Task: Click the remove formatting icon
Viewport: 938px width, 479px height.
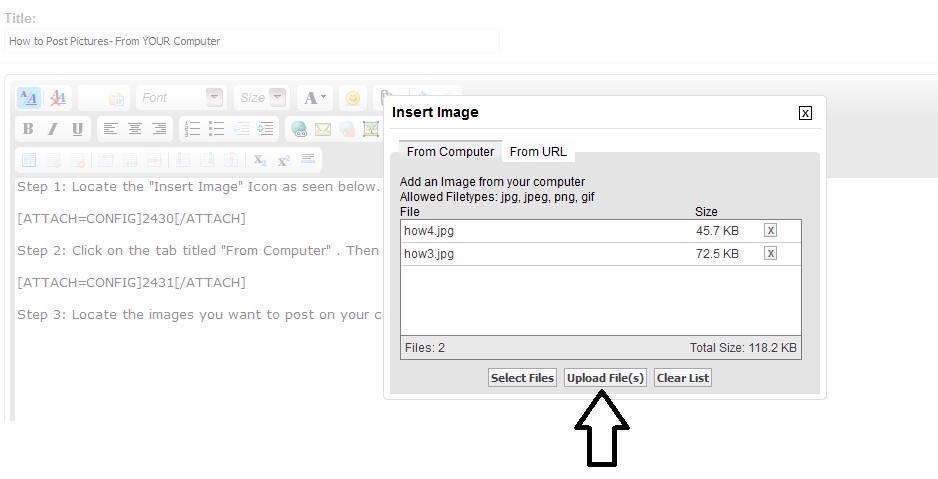Action: pos(58,98)
